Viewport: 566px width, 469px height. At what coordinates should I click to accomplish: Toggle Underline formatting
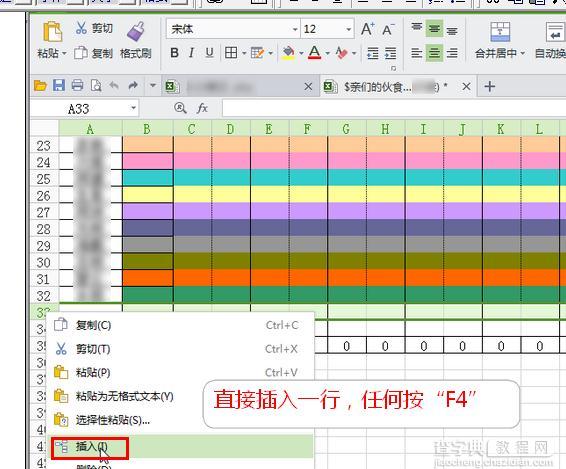209,53
